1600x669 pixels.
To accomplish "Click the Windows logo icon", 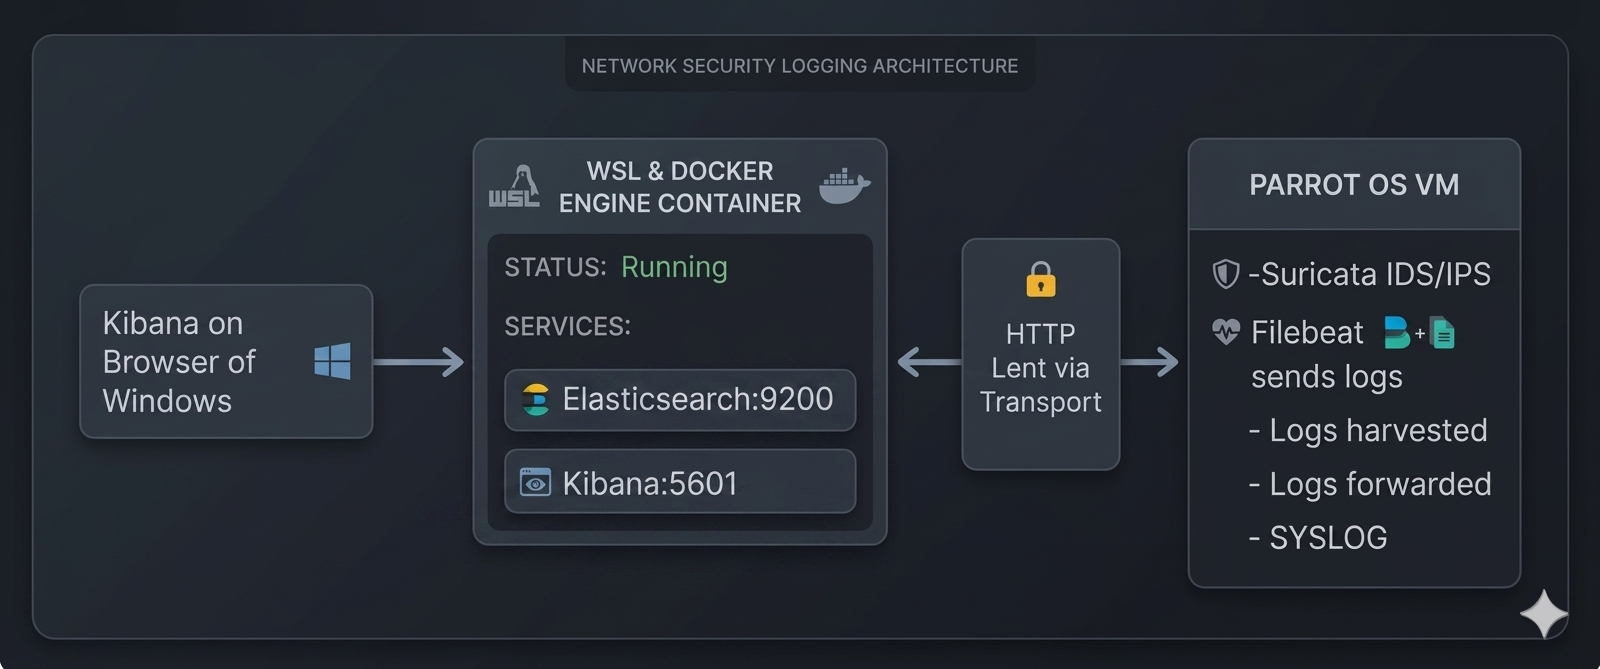I will (332, 361).
